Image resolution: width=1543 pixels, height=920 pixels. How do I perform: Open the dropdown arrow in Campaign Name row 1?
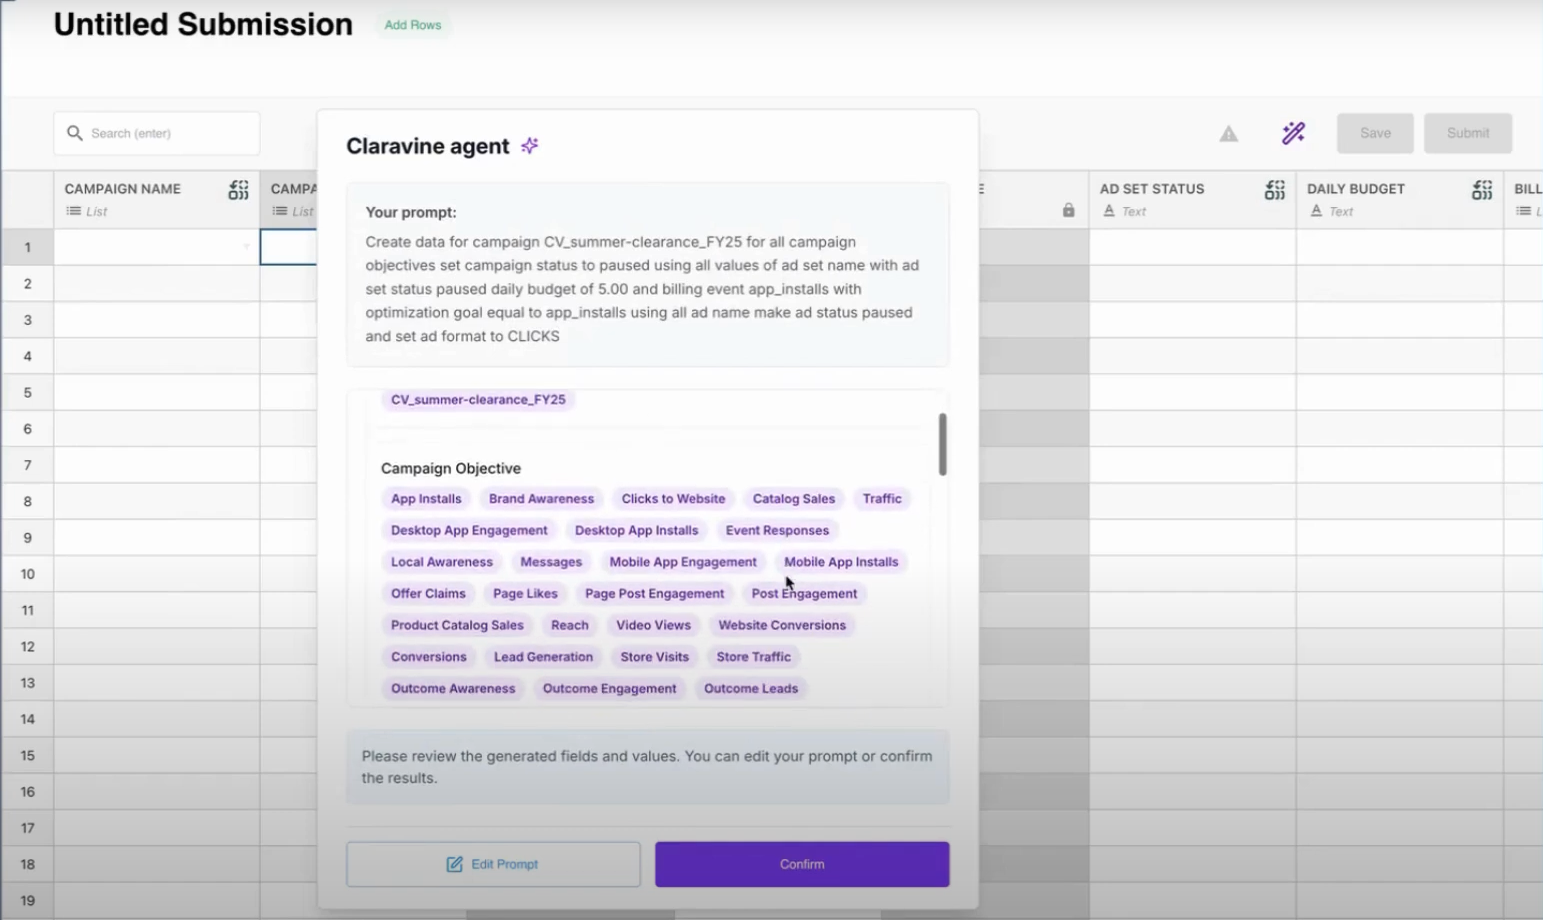coord(246,247)
